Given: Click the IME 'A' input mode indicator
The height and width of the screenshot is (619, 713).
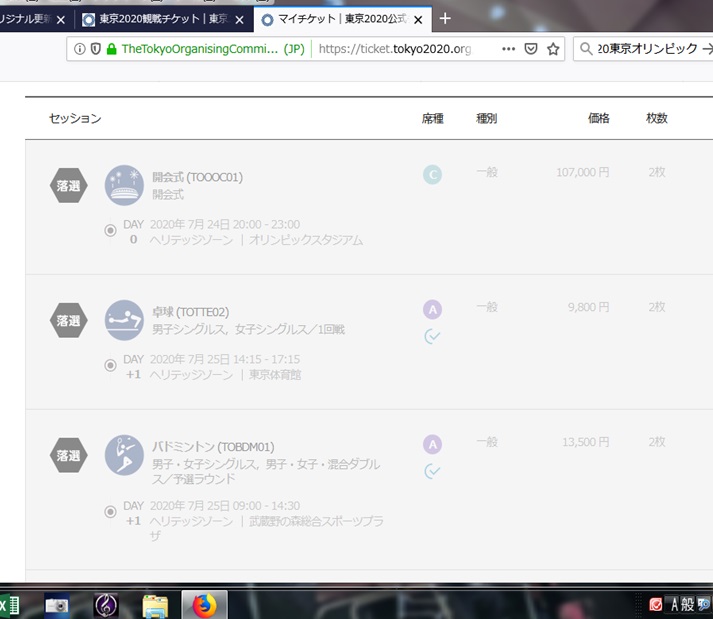Looking at the screenshot, I should click(x=675, y=604).
